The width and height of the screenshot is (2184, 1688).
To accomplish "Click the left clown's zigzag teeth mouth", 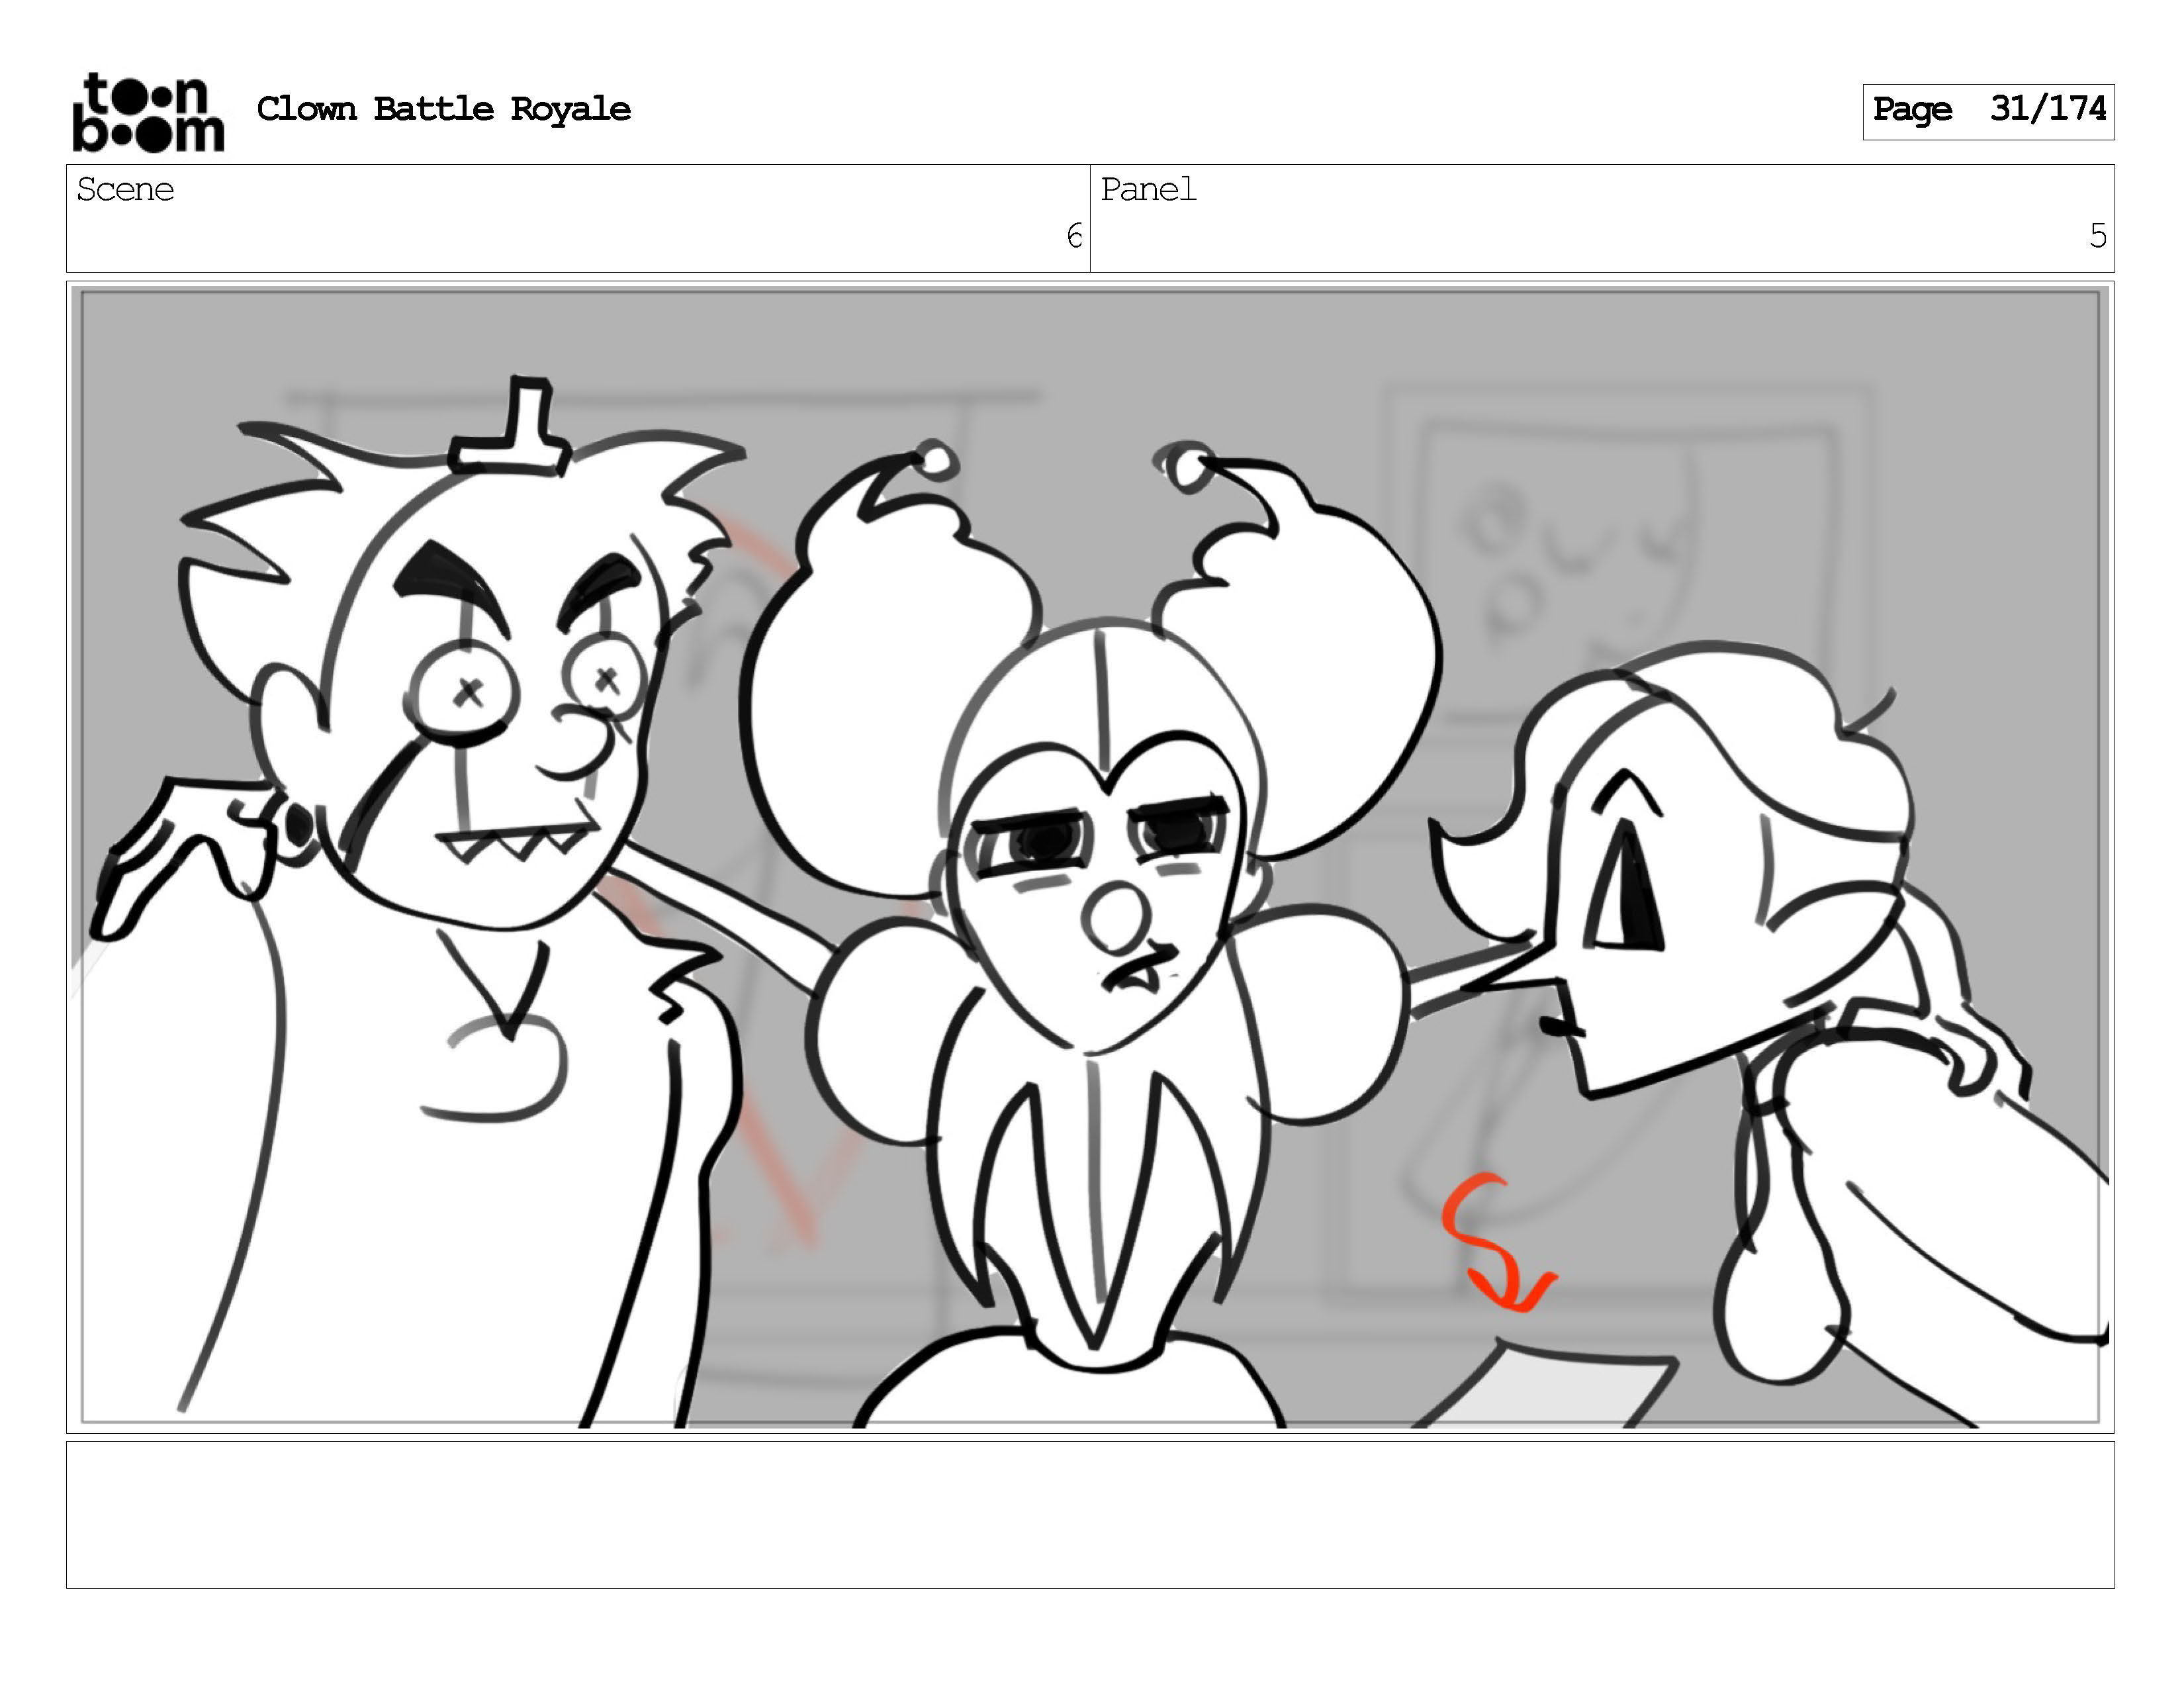I will coord(518,843).
